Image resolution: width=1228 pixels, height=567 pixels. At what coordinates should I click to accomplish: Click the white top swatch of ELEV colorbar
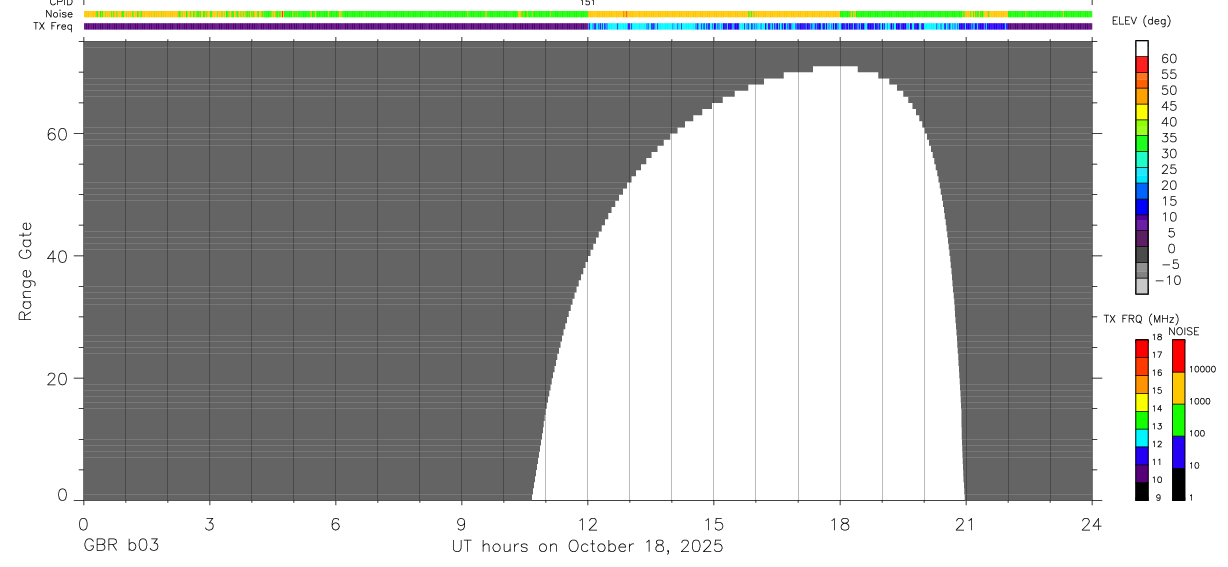[1142, 48]
